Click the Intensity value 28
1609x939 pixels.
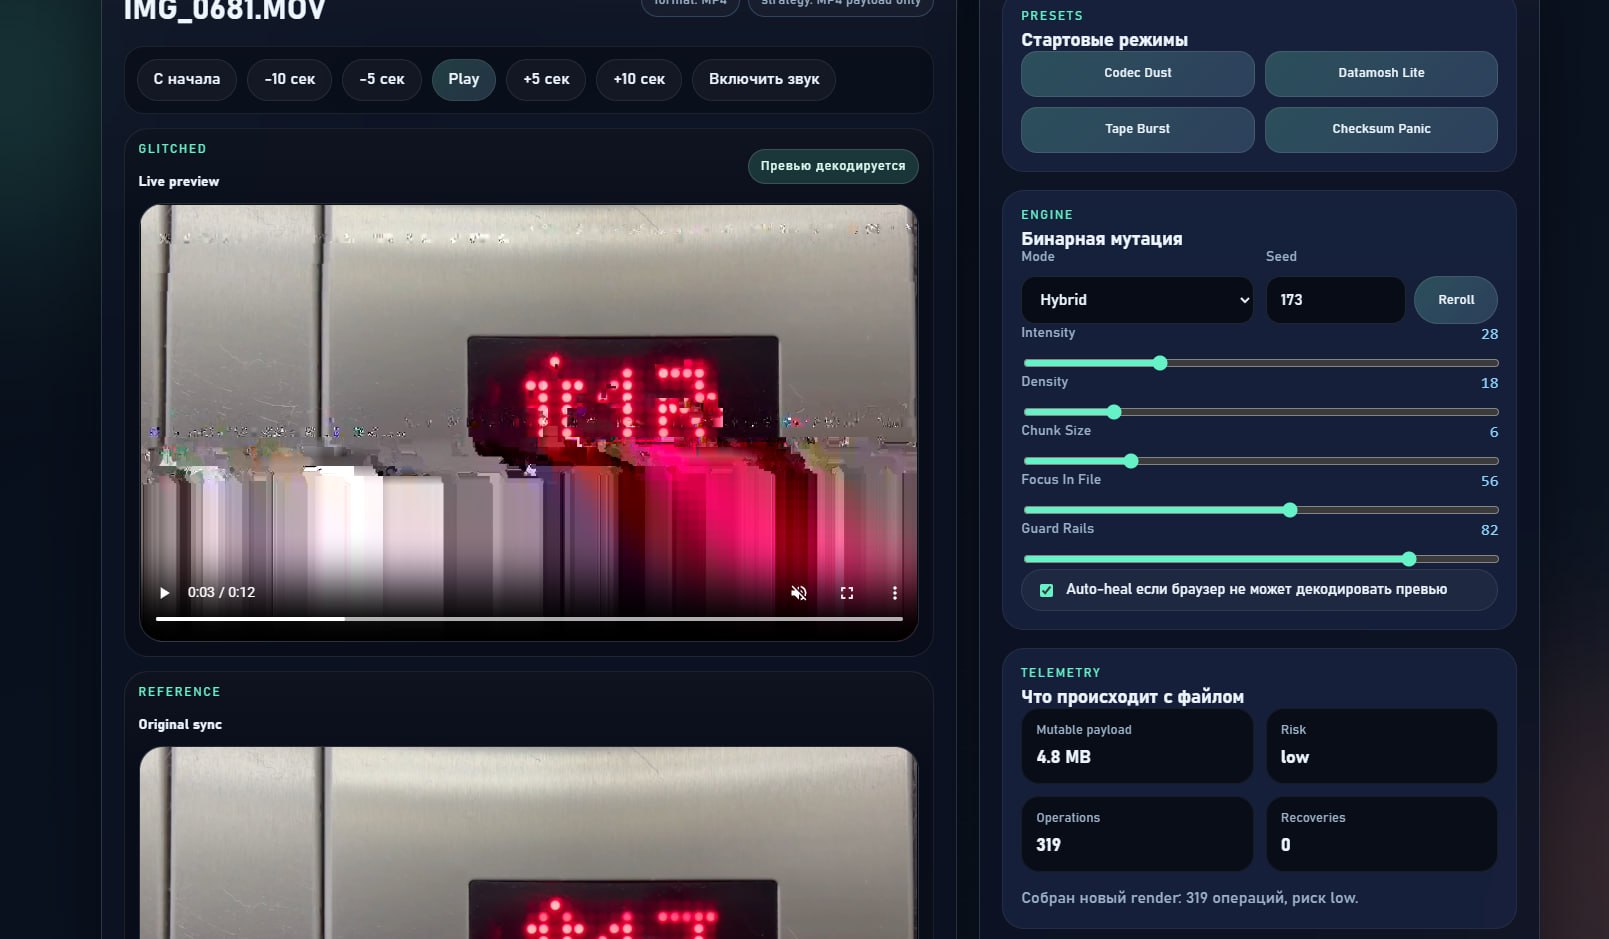pos(1489,334)
